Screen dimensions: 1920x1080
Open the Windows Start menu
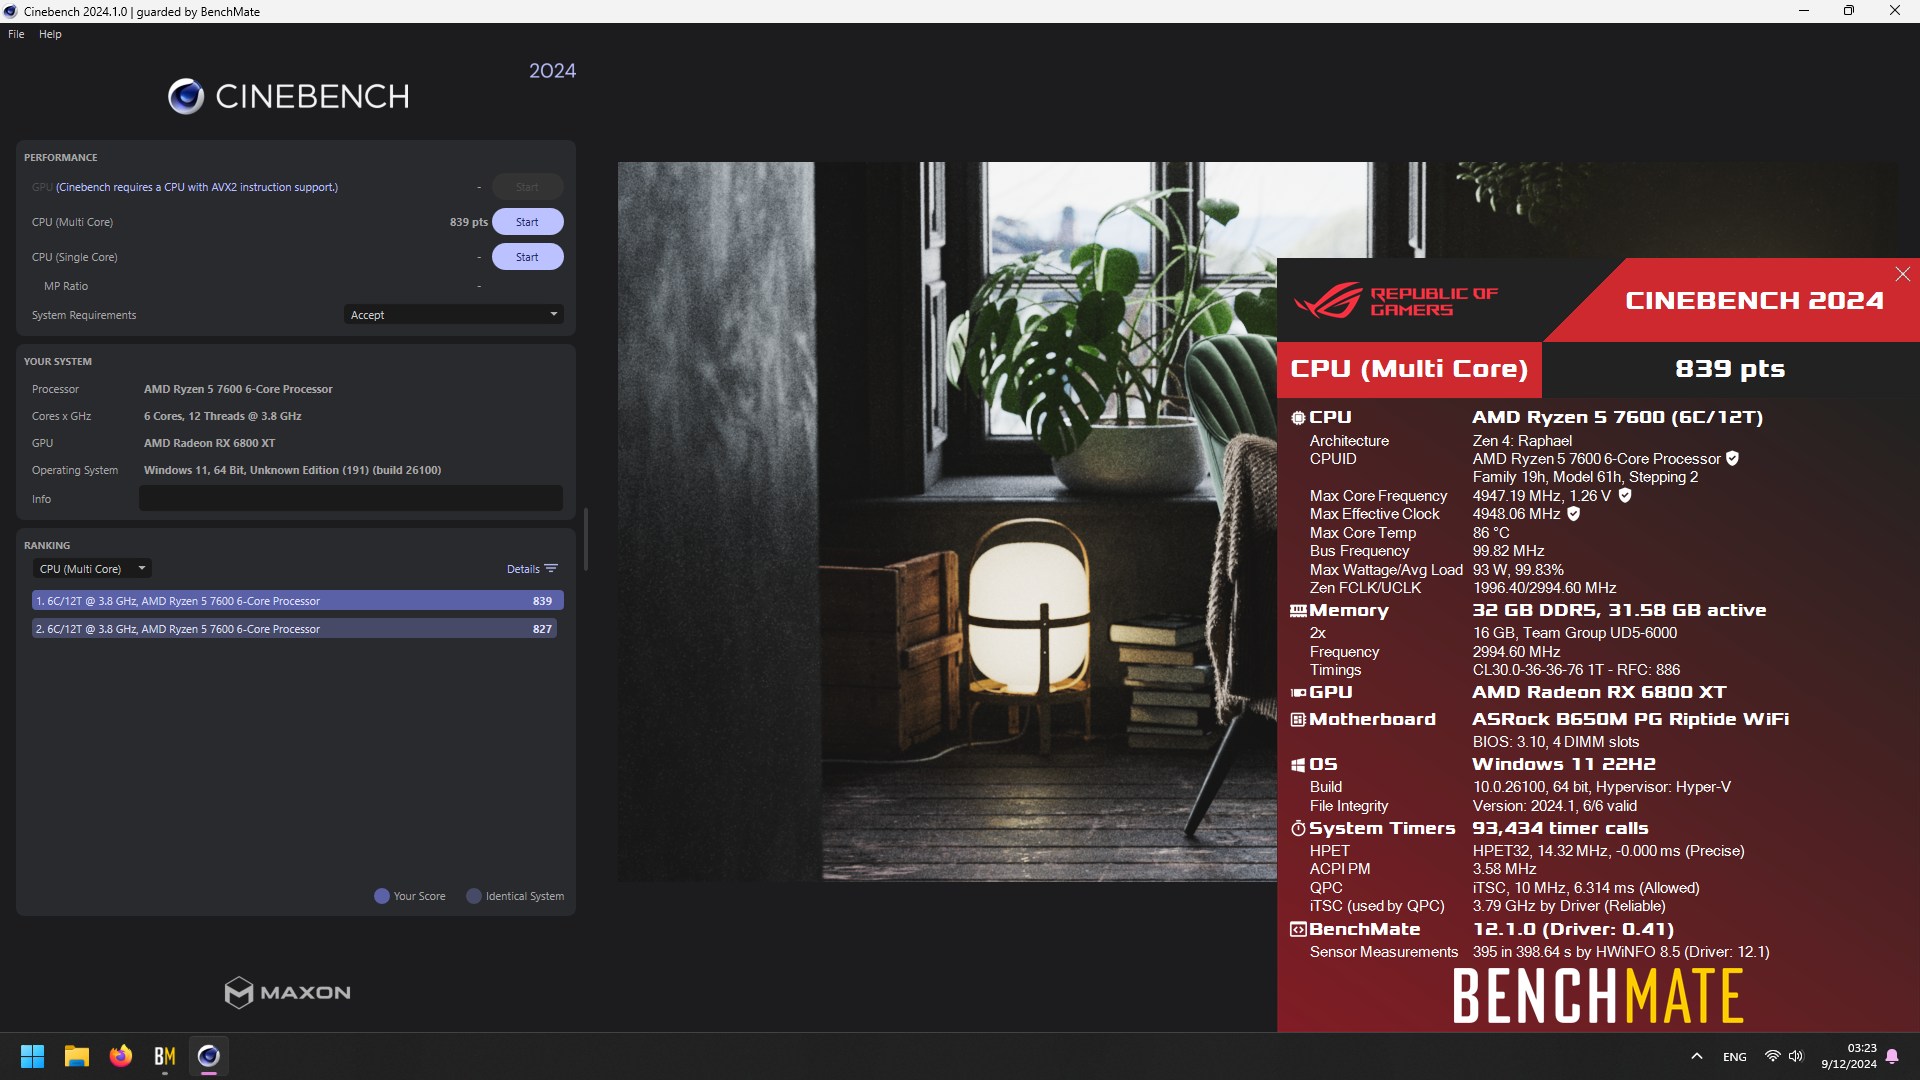click(32, 1056)
